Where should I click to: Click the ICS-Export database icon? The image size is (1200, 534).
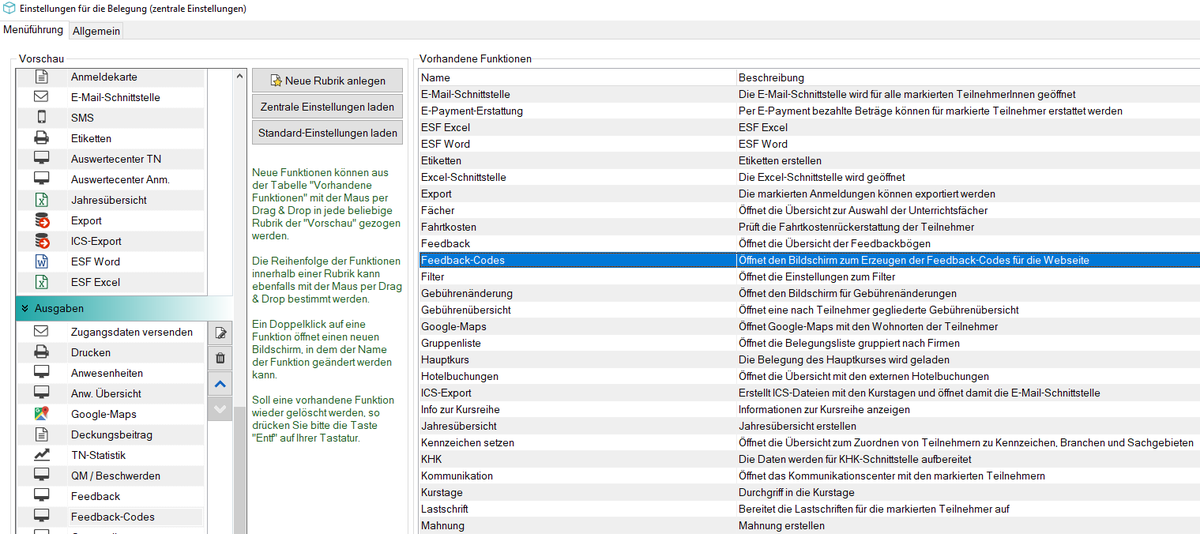point(42,241)
